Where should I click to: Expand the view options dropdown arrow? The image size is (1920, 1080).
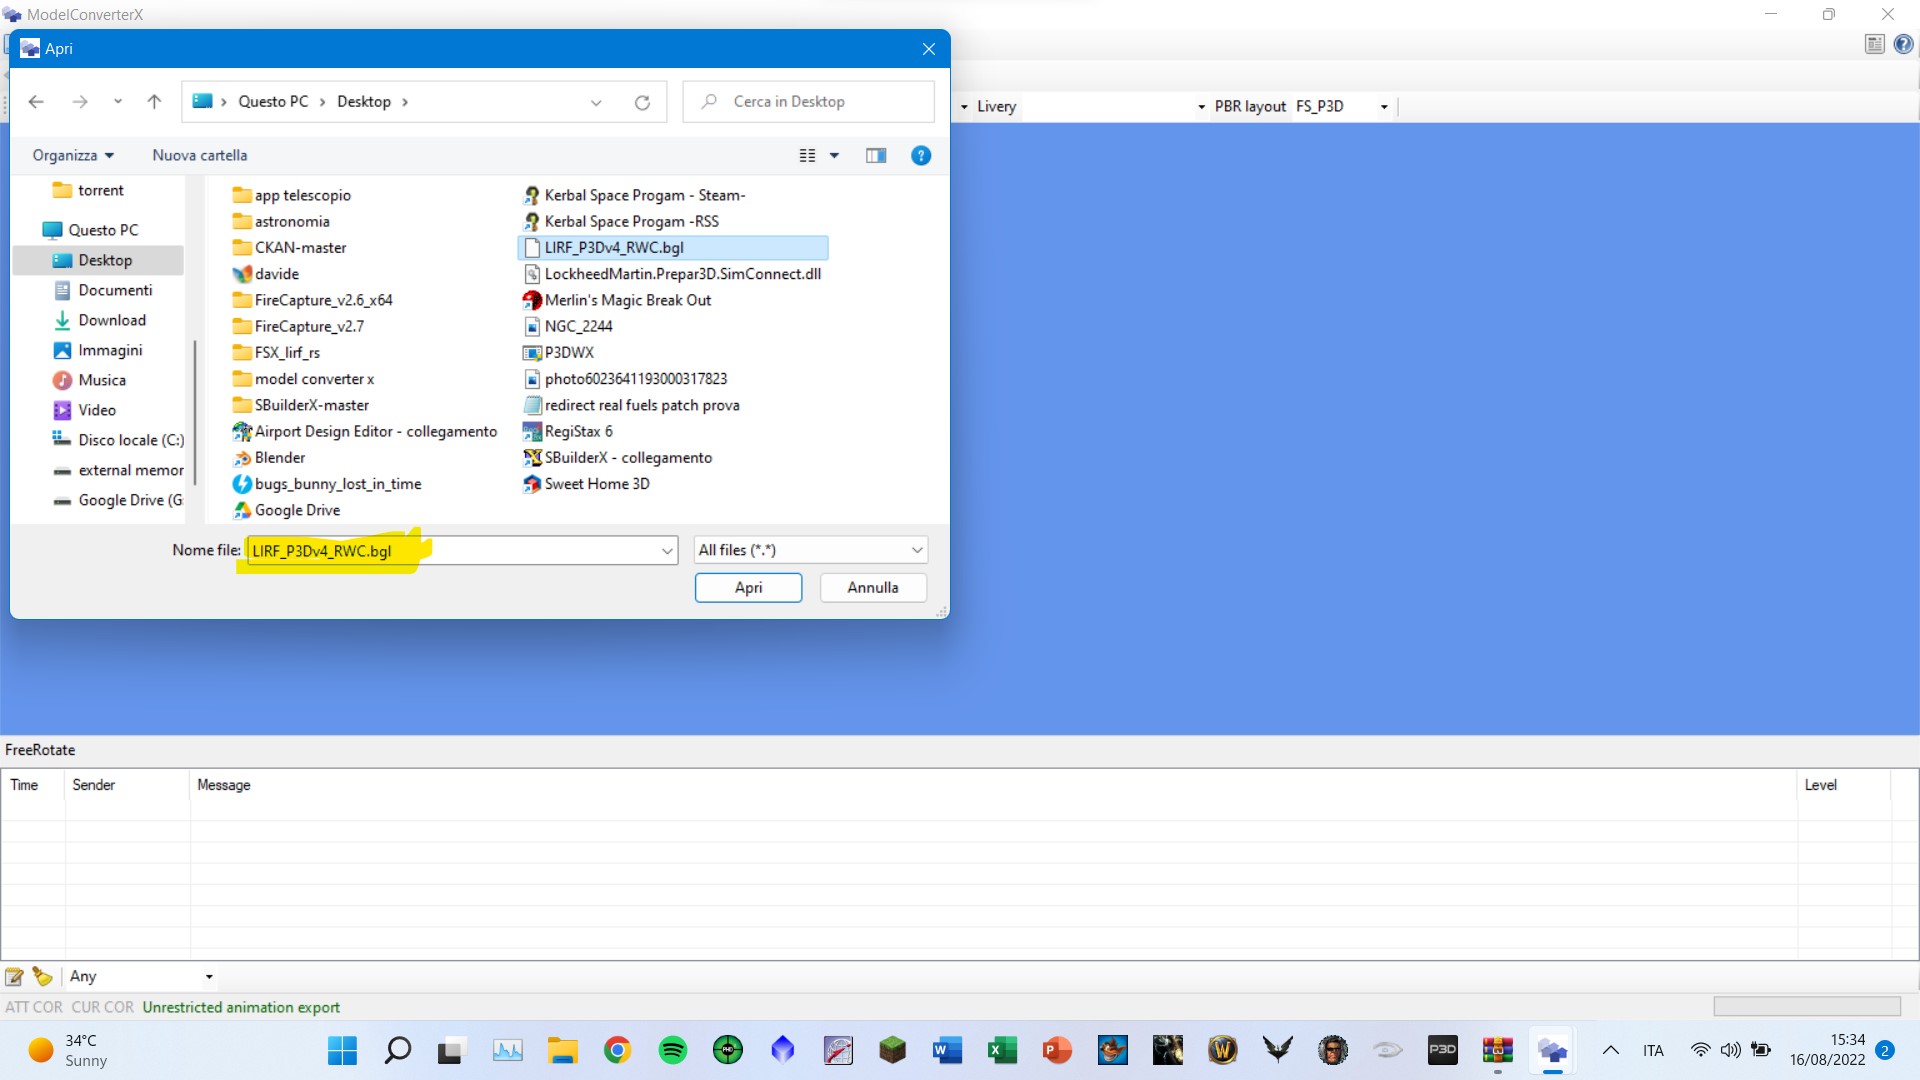point(834,155)
